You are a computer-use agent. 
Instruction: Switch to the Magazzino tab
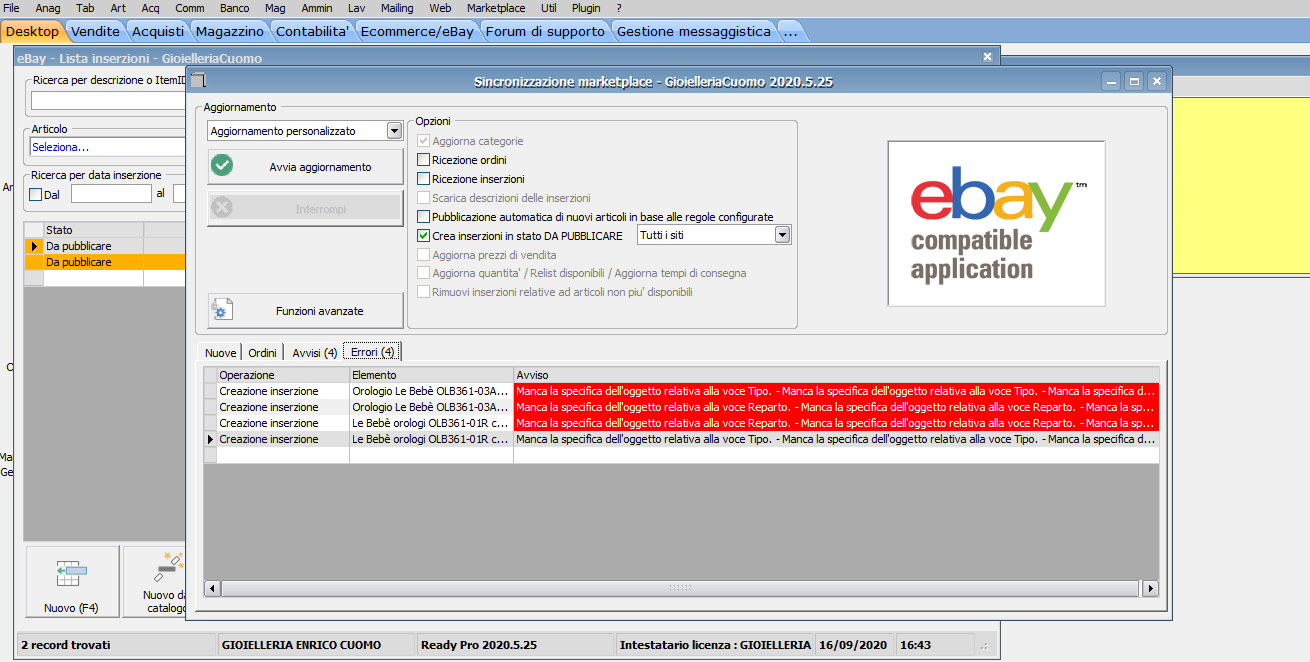point(229,31)
